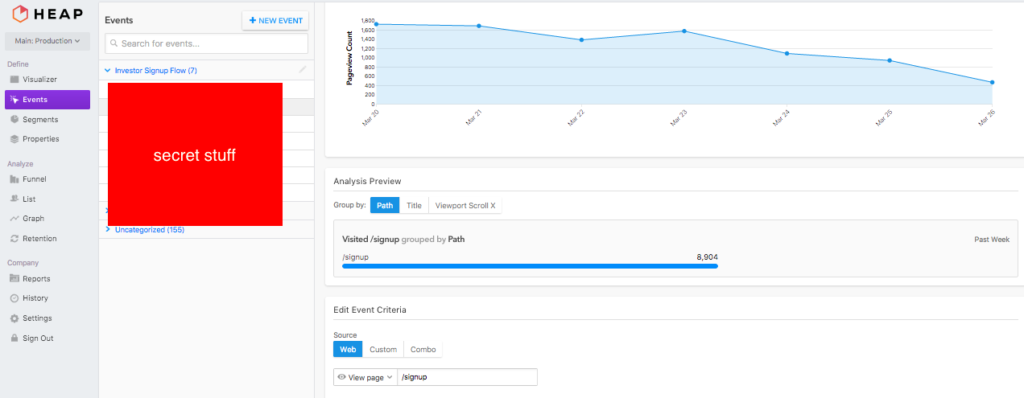Viewport: 1024px width, 398px height.
Task: Open the Main: Production environment dropdown
Action: [47, 41]
